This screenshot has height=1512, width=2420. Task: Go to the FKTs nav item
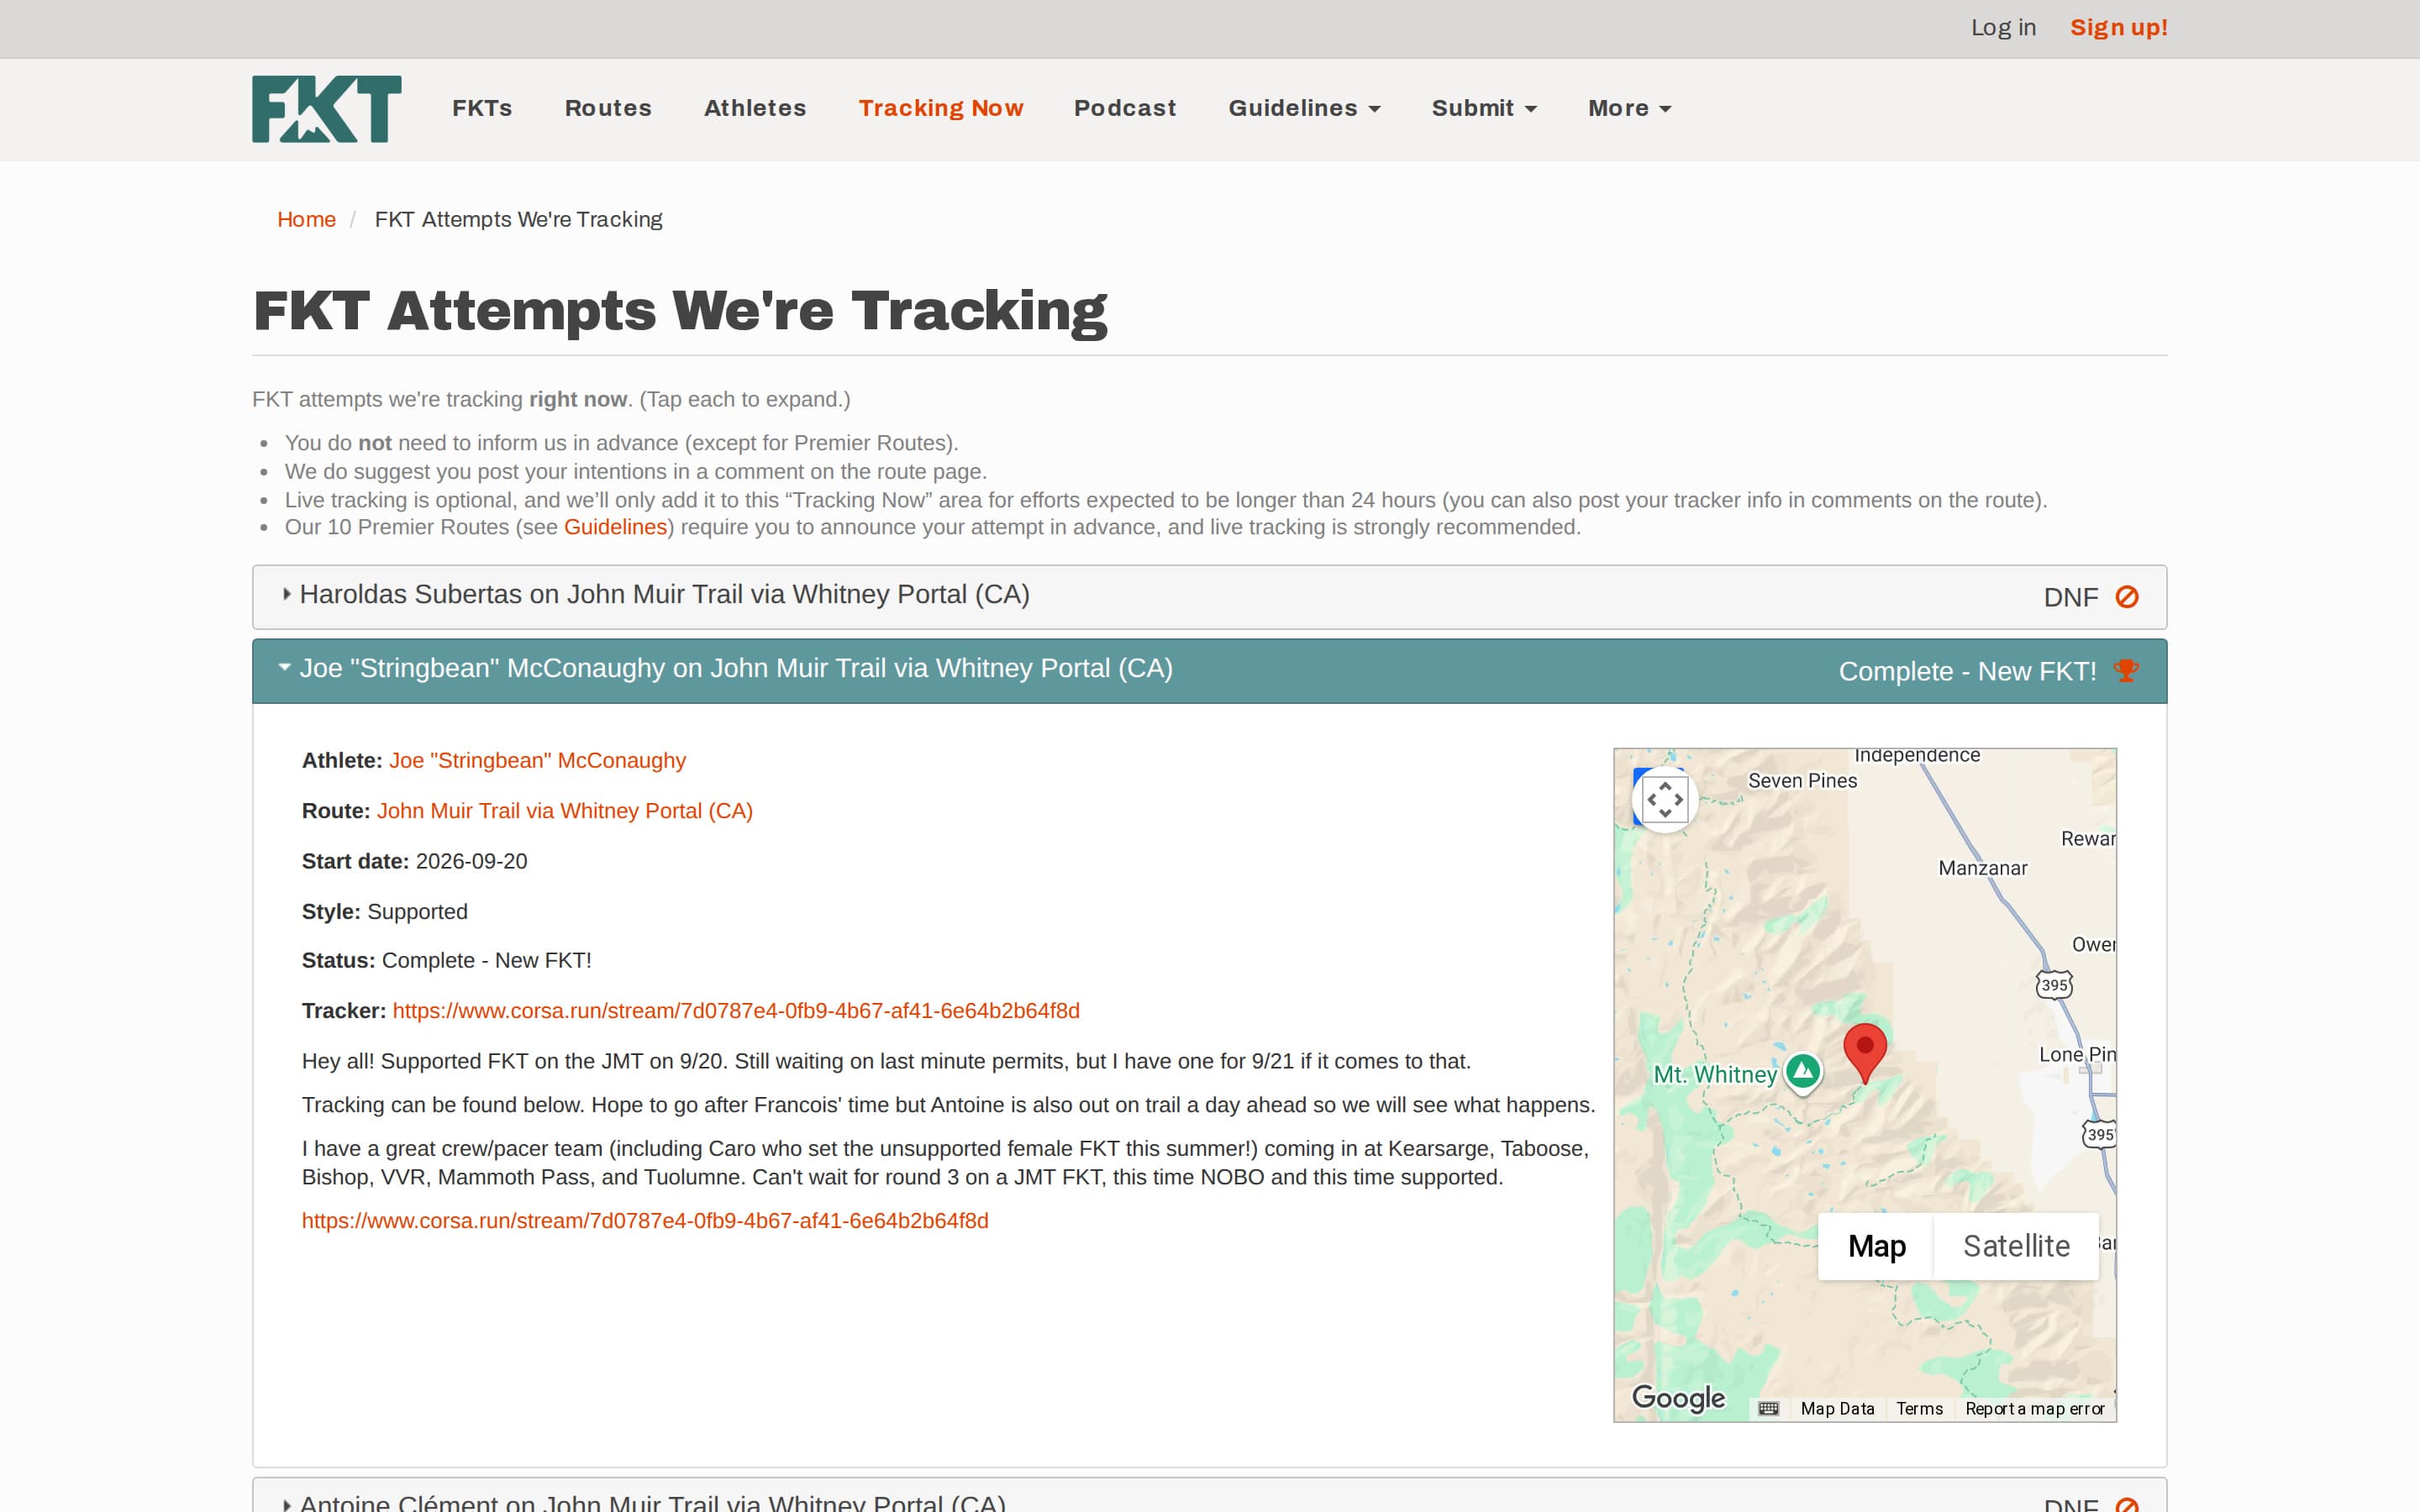tap(482, 108)
